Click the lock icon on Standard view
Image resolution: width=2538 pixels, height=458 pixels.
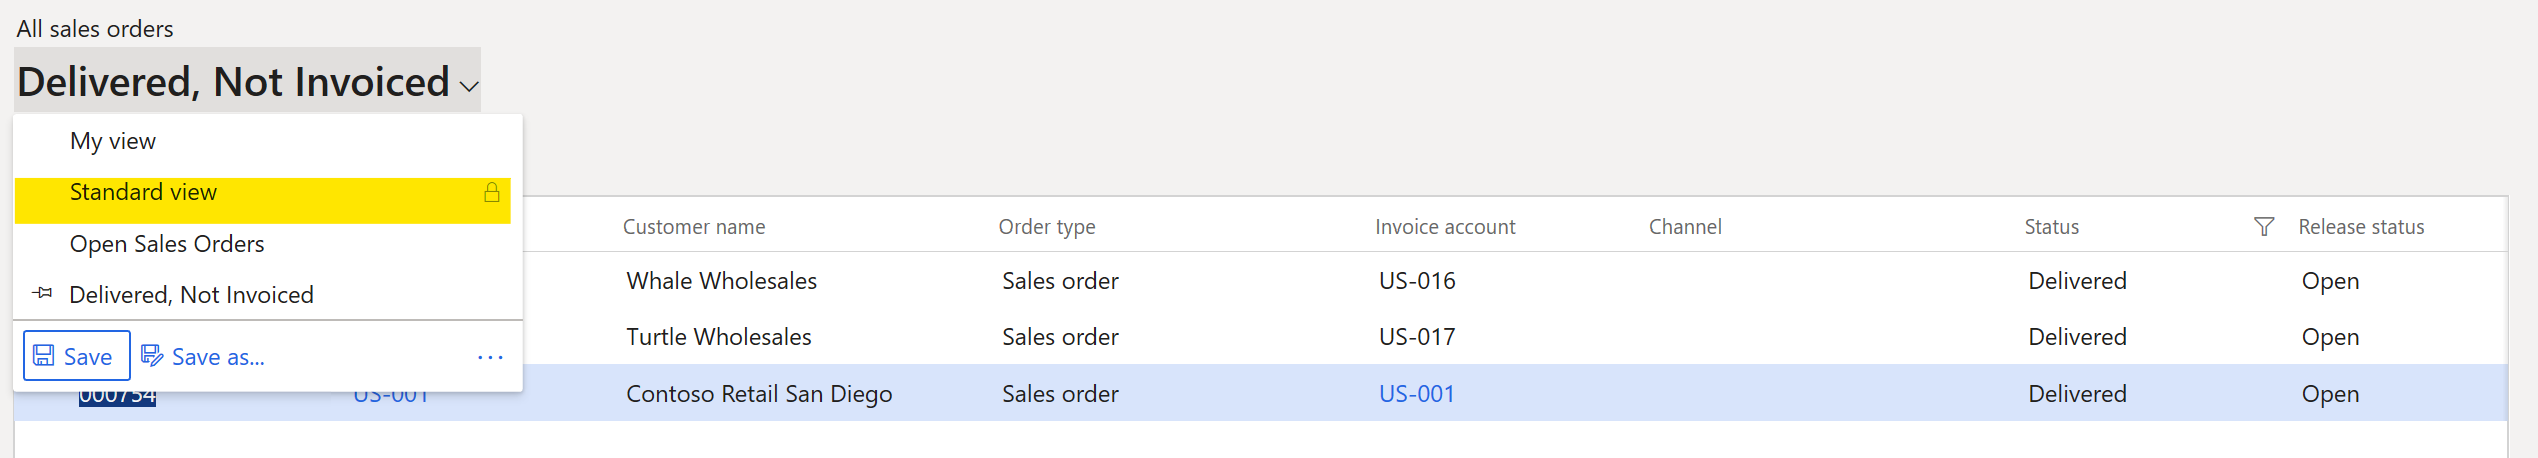click(492, 193)
